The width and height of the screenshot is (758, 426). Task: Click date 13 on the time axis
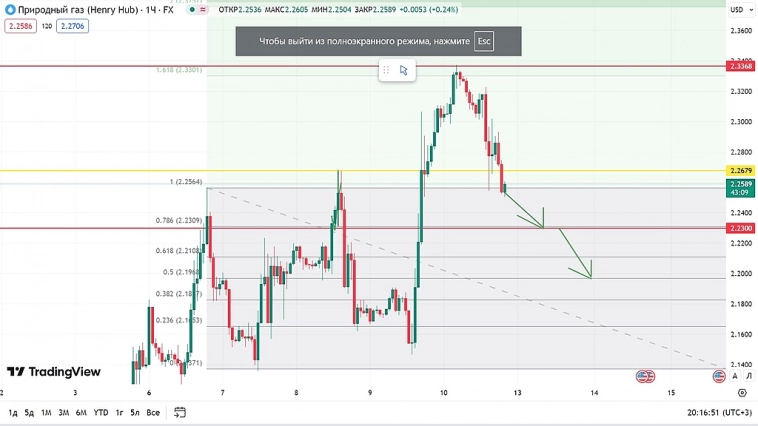517,393
